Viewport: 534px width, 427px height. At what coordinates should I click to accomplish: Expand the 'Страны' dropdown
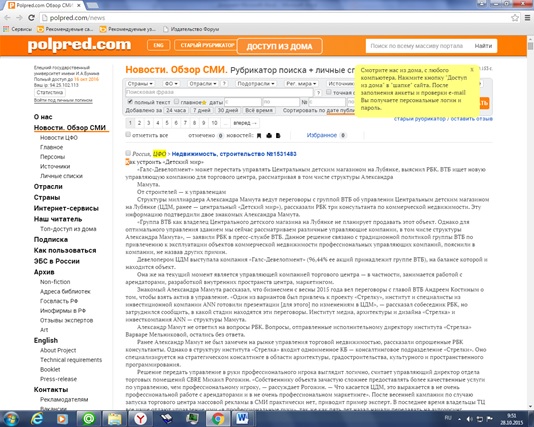tap(140, 83)
